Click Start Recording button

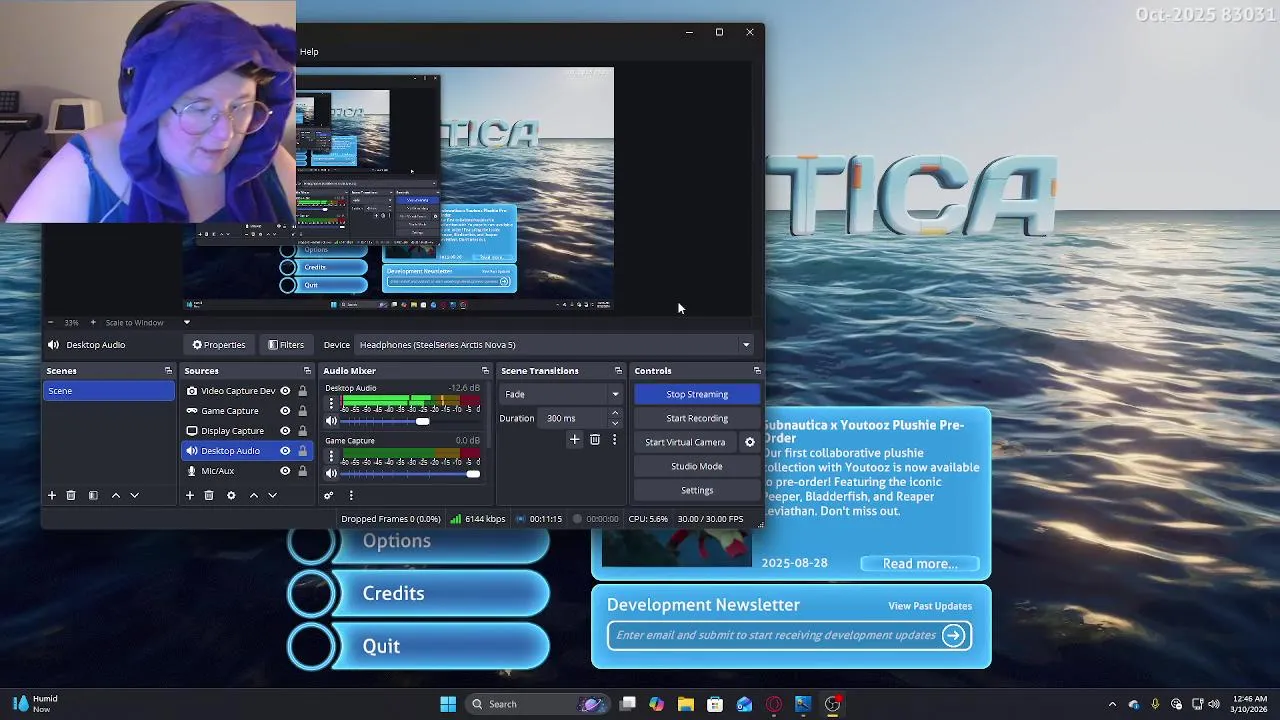[697, 418]
